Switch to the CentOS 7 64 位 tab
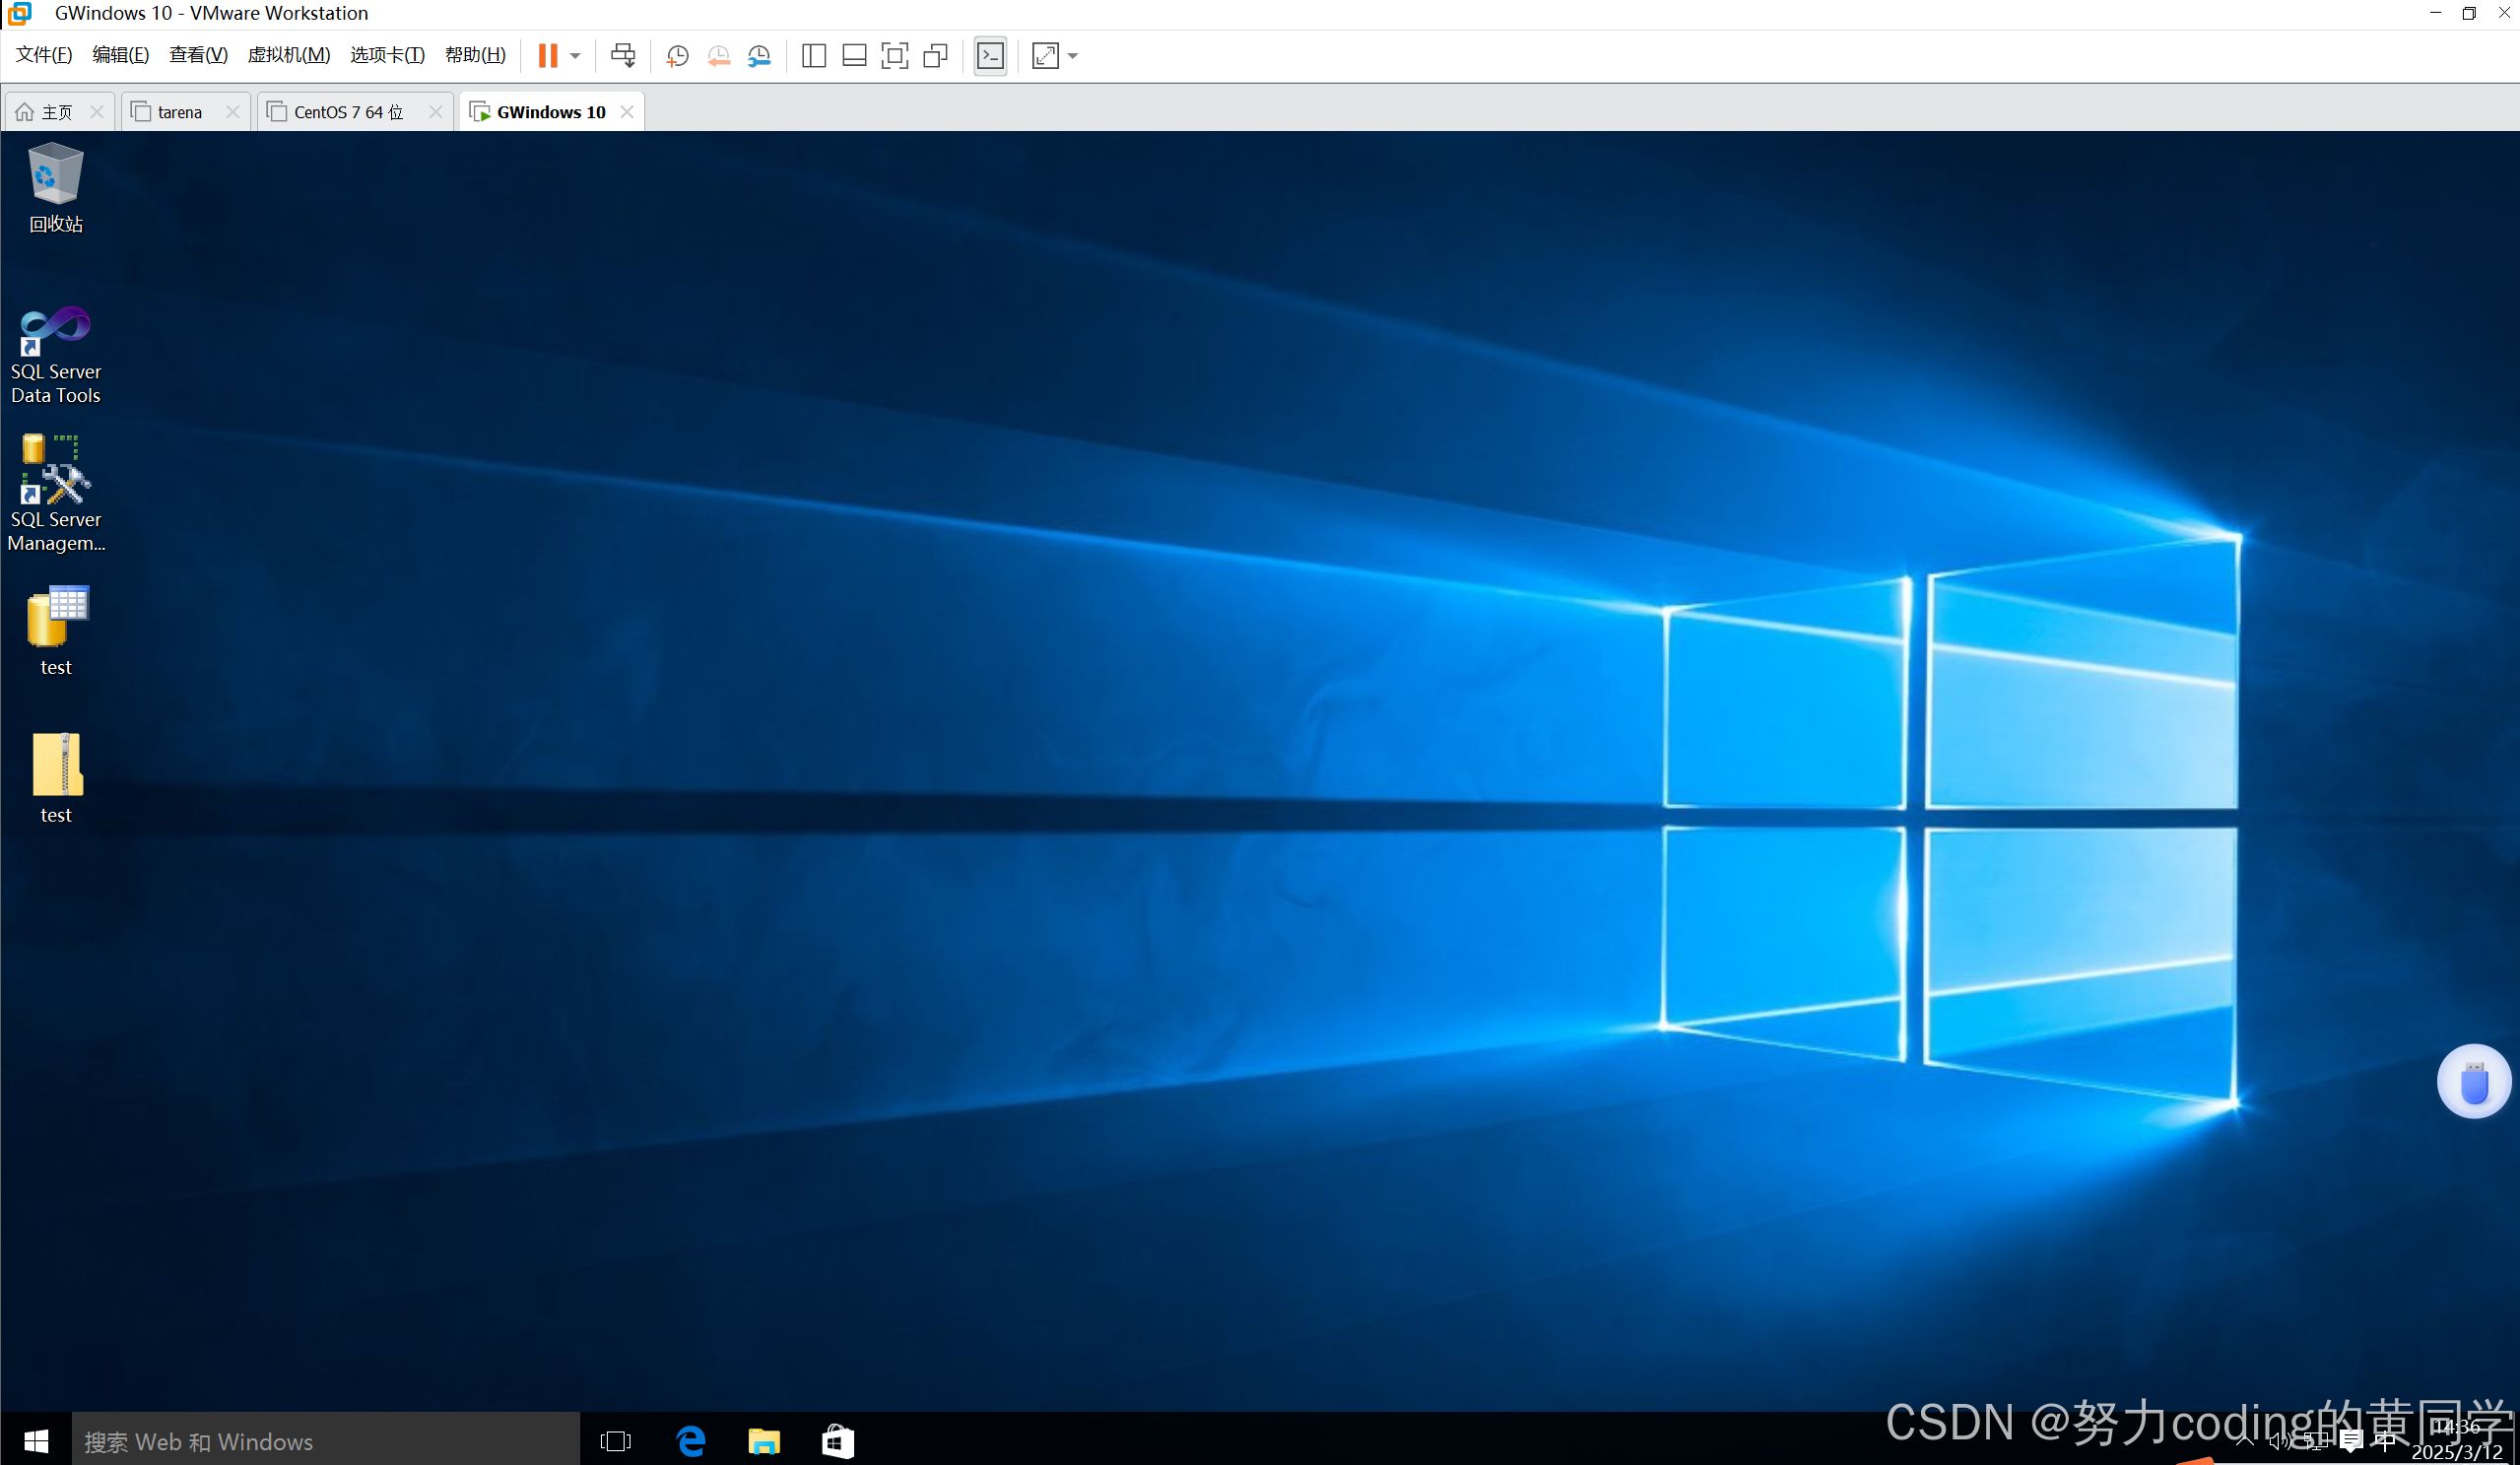This screenshot has width=2520, height=1465. (347, 112)
